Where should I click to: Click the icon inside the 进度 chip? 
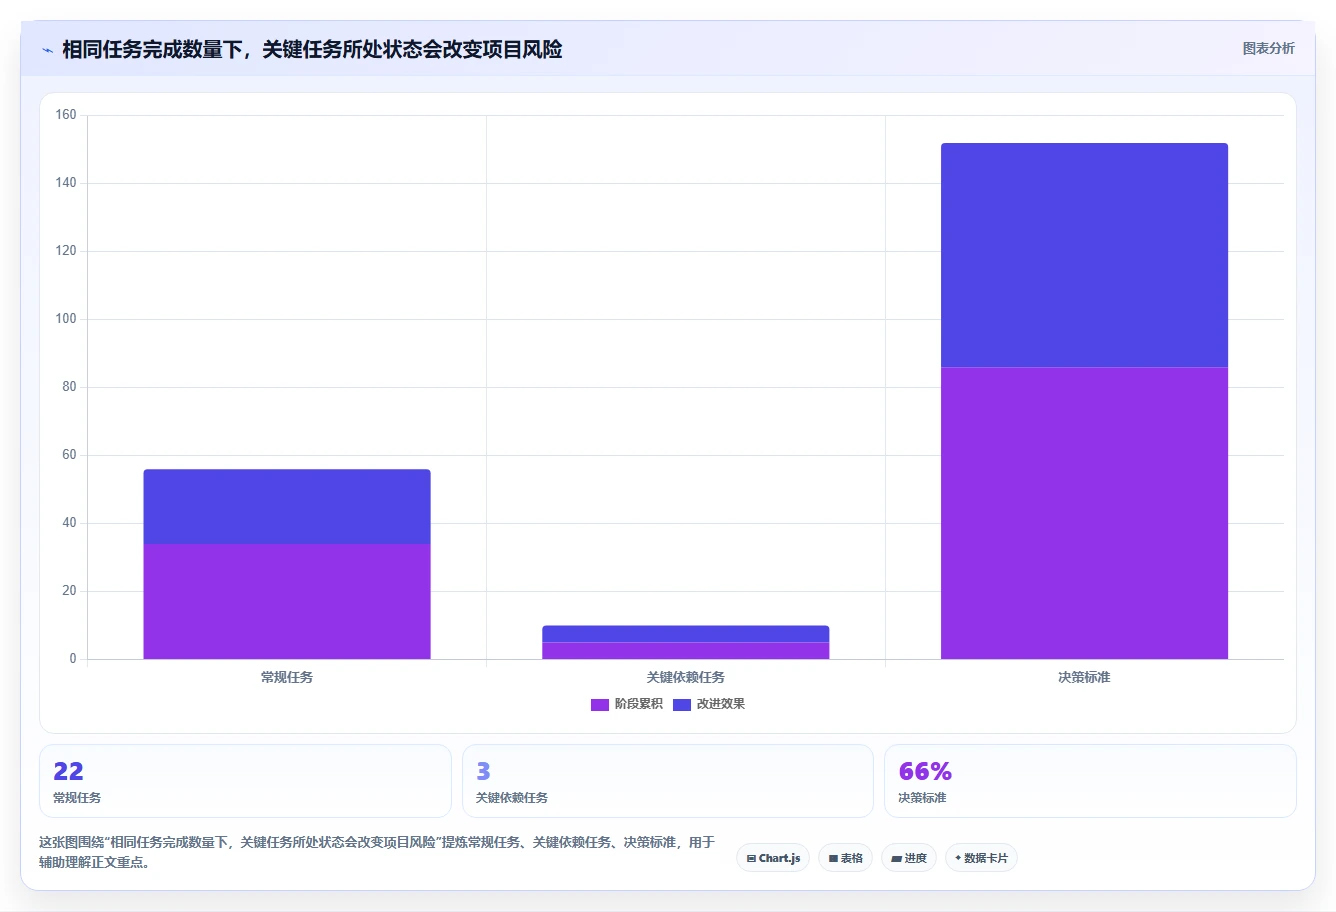tap(896, 858)
